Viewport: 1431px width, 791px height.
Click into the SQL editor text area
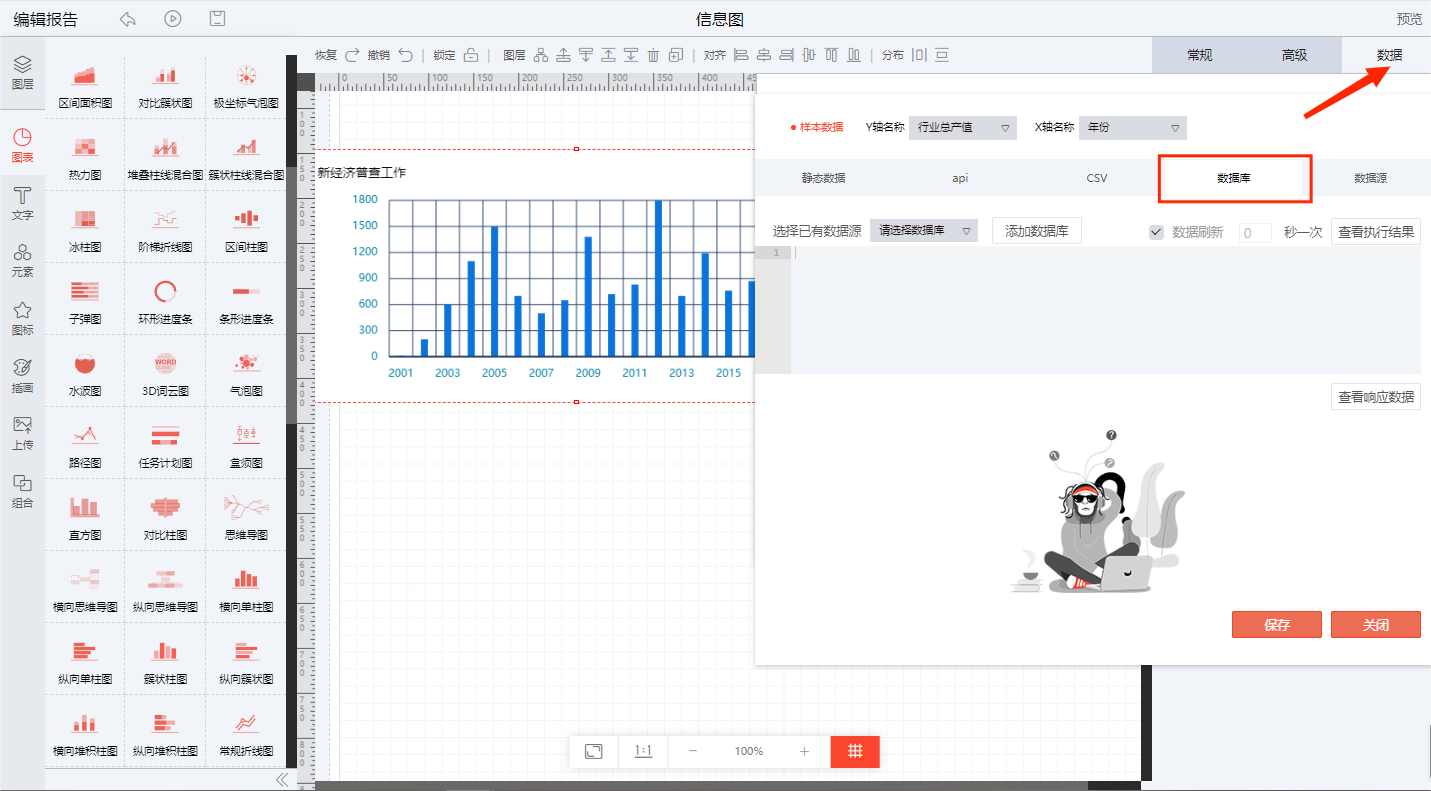point(1105,310)
